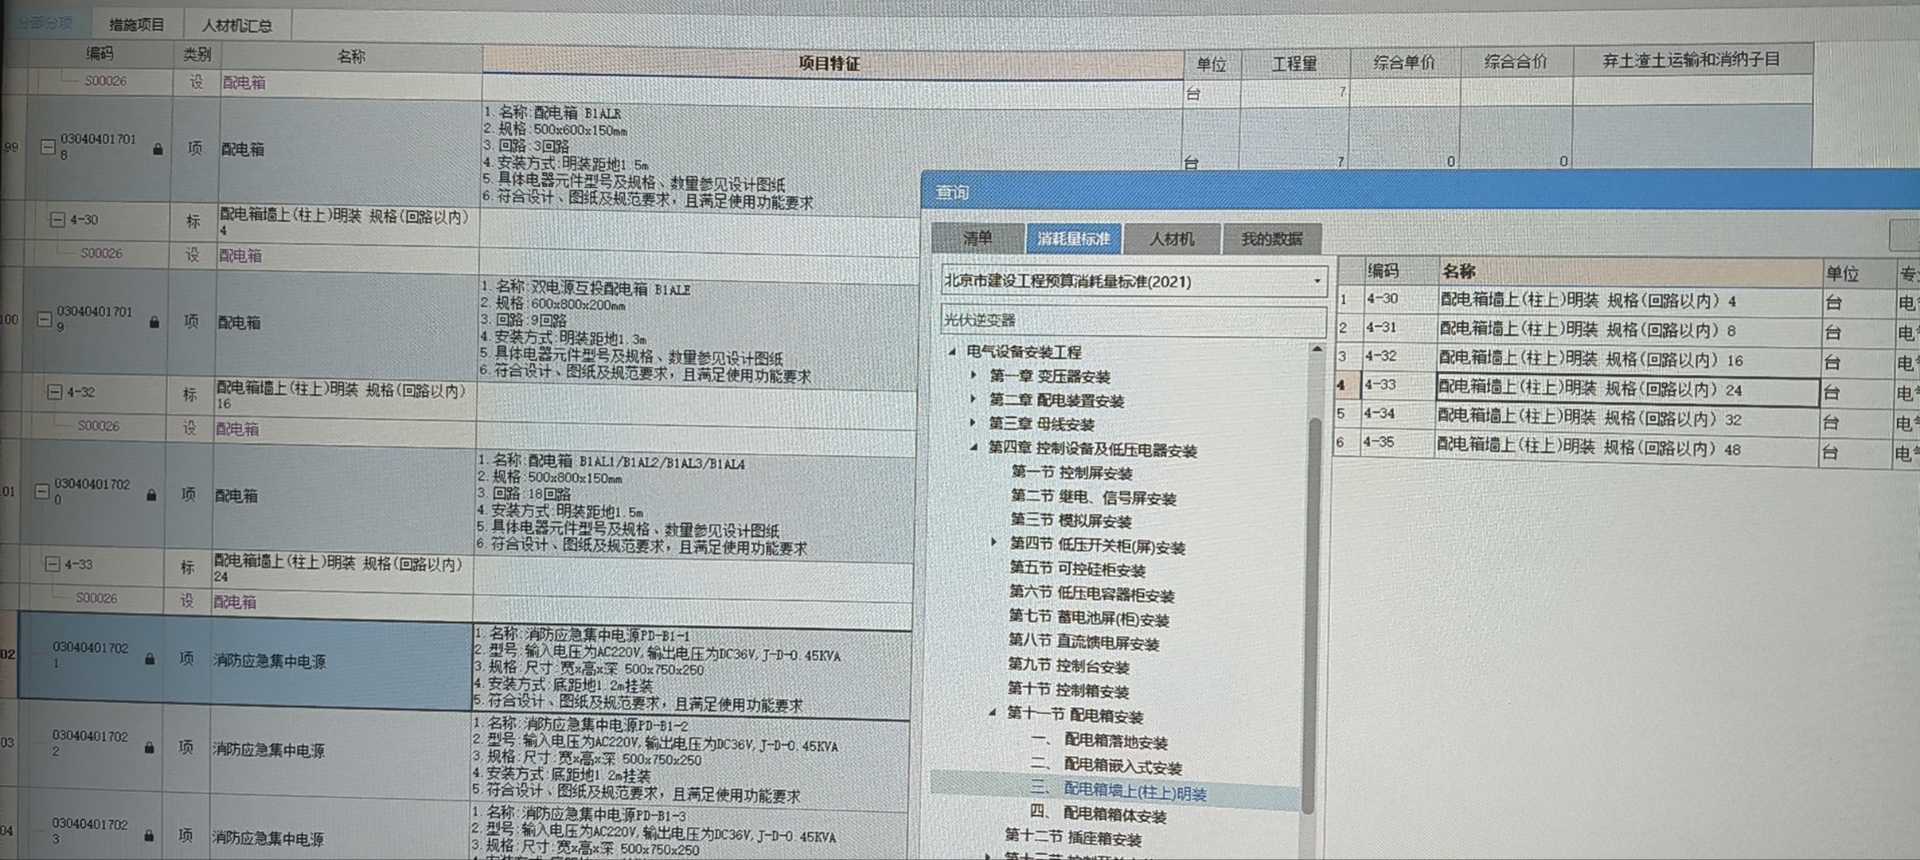Select tree item 三、配电箱墙上(柱上)明装
This screenshot has height=860, width=1920.
click(x=1118, y=792)
